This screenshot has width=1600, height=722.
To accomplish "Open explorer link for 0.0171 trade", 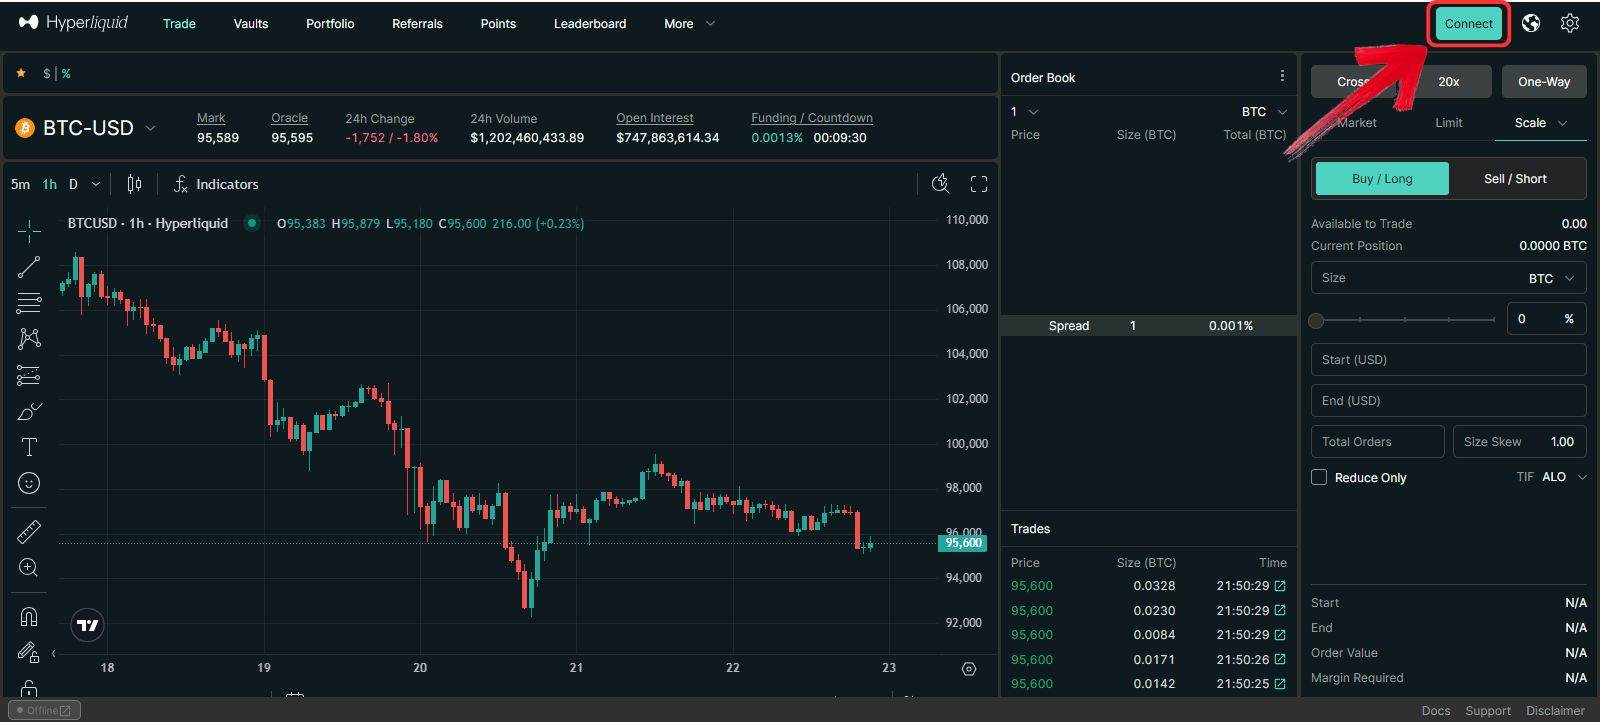I will pyautogui.click(x=1280, y=660).
